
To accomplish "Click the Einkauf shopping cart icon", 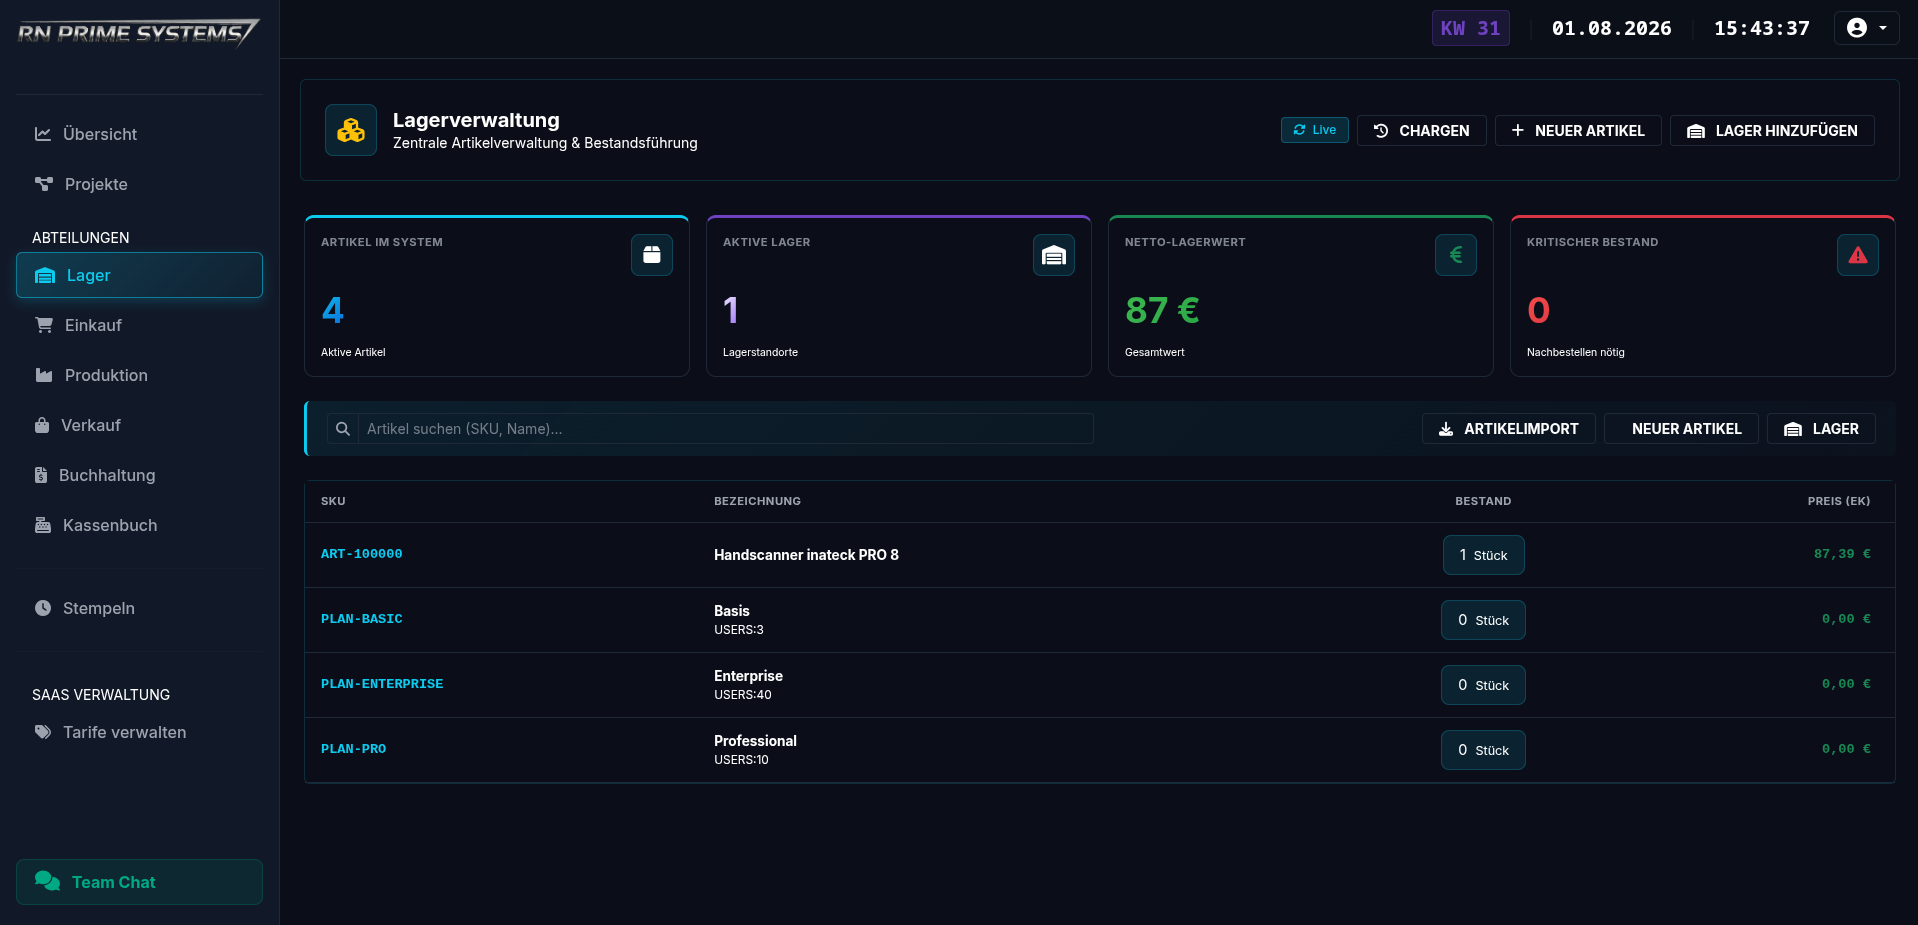I will click(x=44, y=325).
